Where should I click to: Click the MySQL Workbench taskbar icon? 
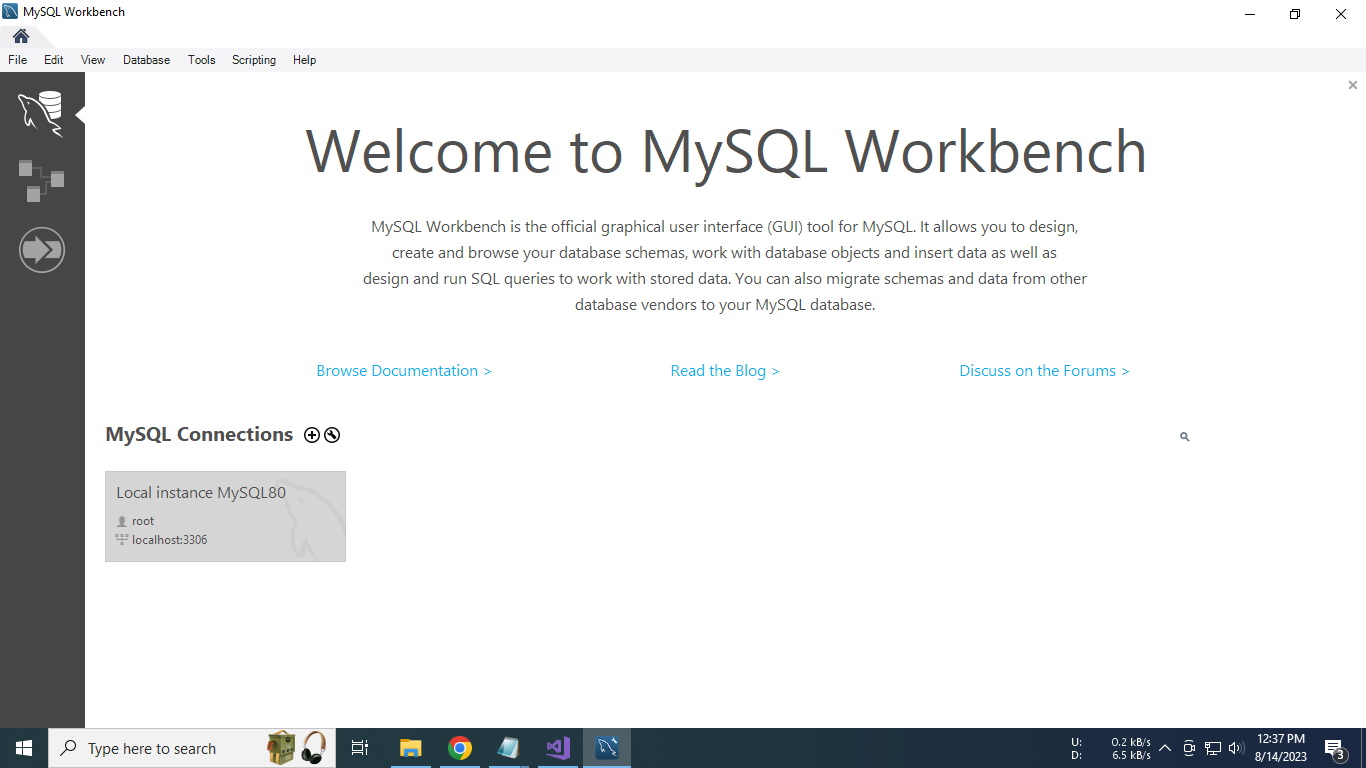pyautogui.click(x=607, y=748)
